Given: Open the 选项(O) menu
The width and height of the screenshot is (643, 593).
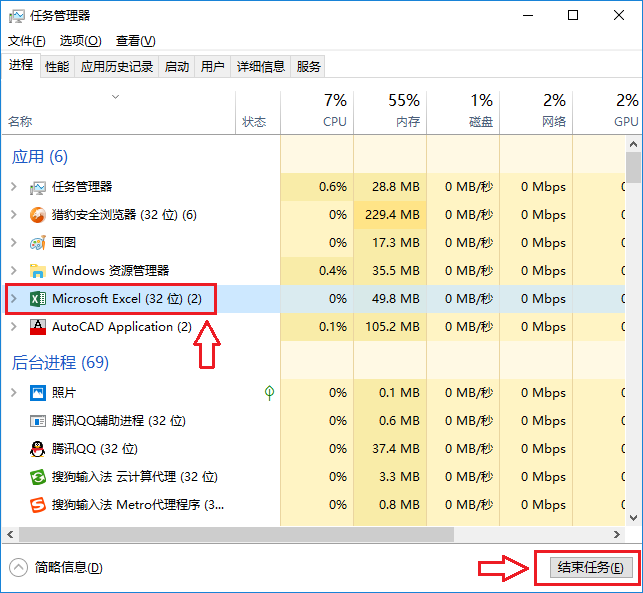Looking at the screenshot, I should coord(80,41).
